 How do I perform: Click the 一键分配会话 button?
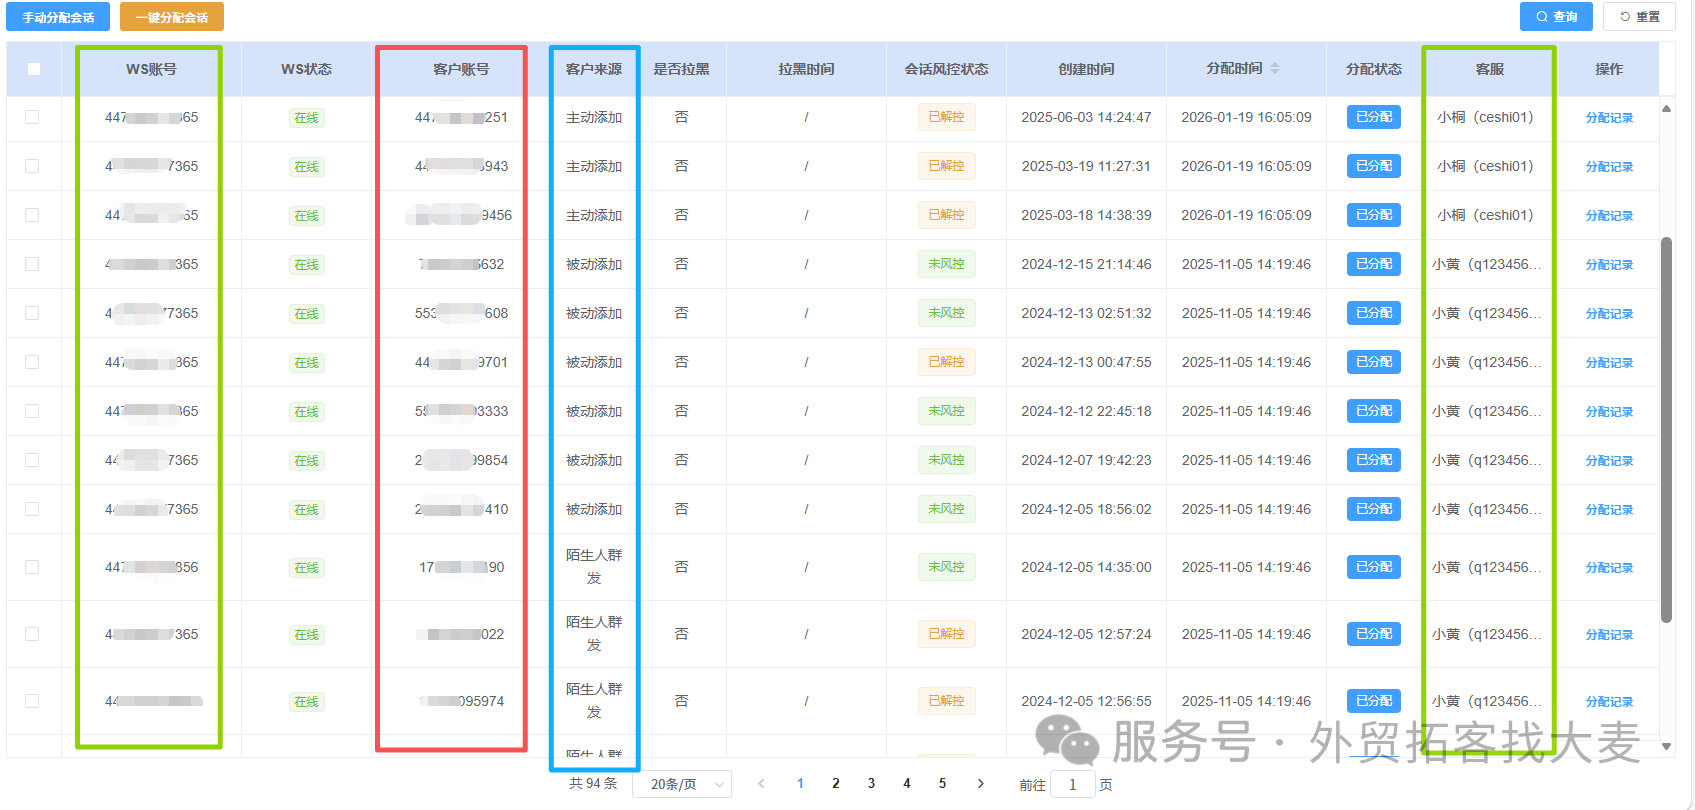[x=172, y=17]
